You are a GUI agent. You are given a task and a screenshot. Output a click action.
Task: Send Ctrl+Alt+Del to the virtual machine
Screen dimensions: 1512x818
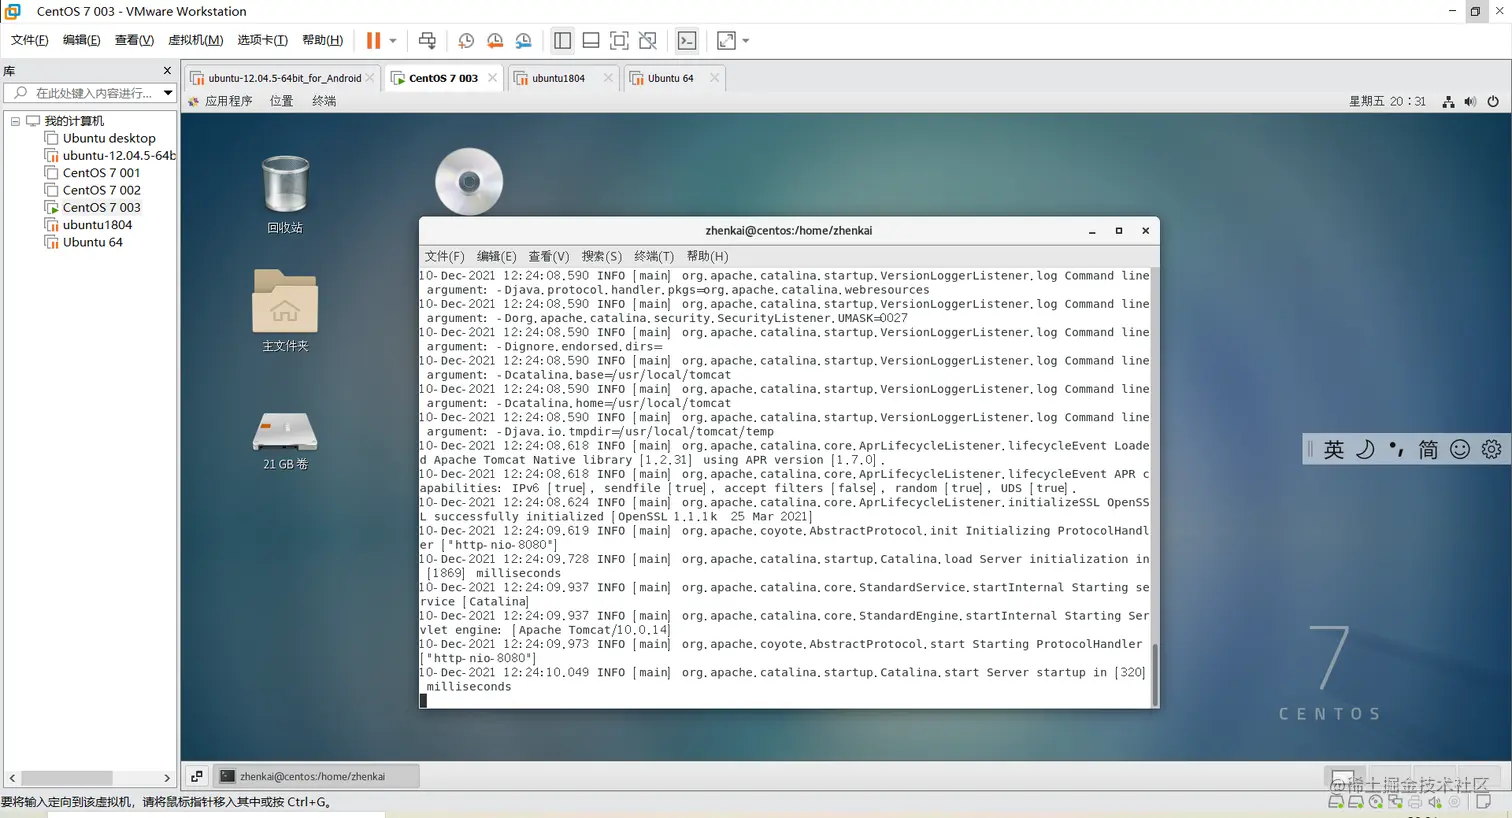tap(427, 41)
